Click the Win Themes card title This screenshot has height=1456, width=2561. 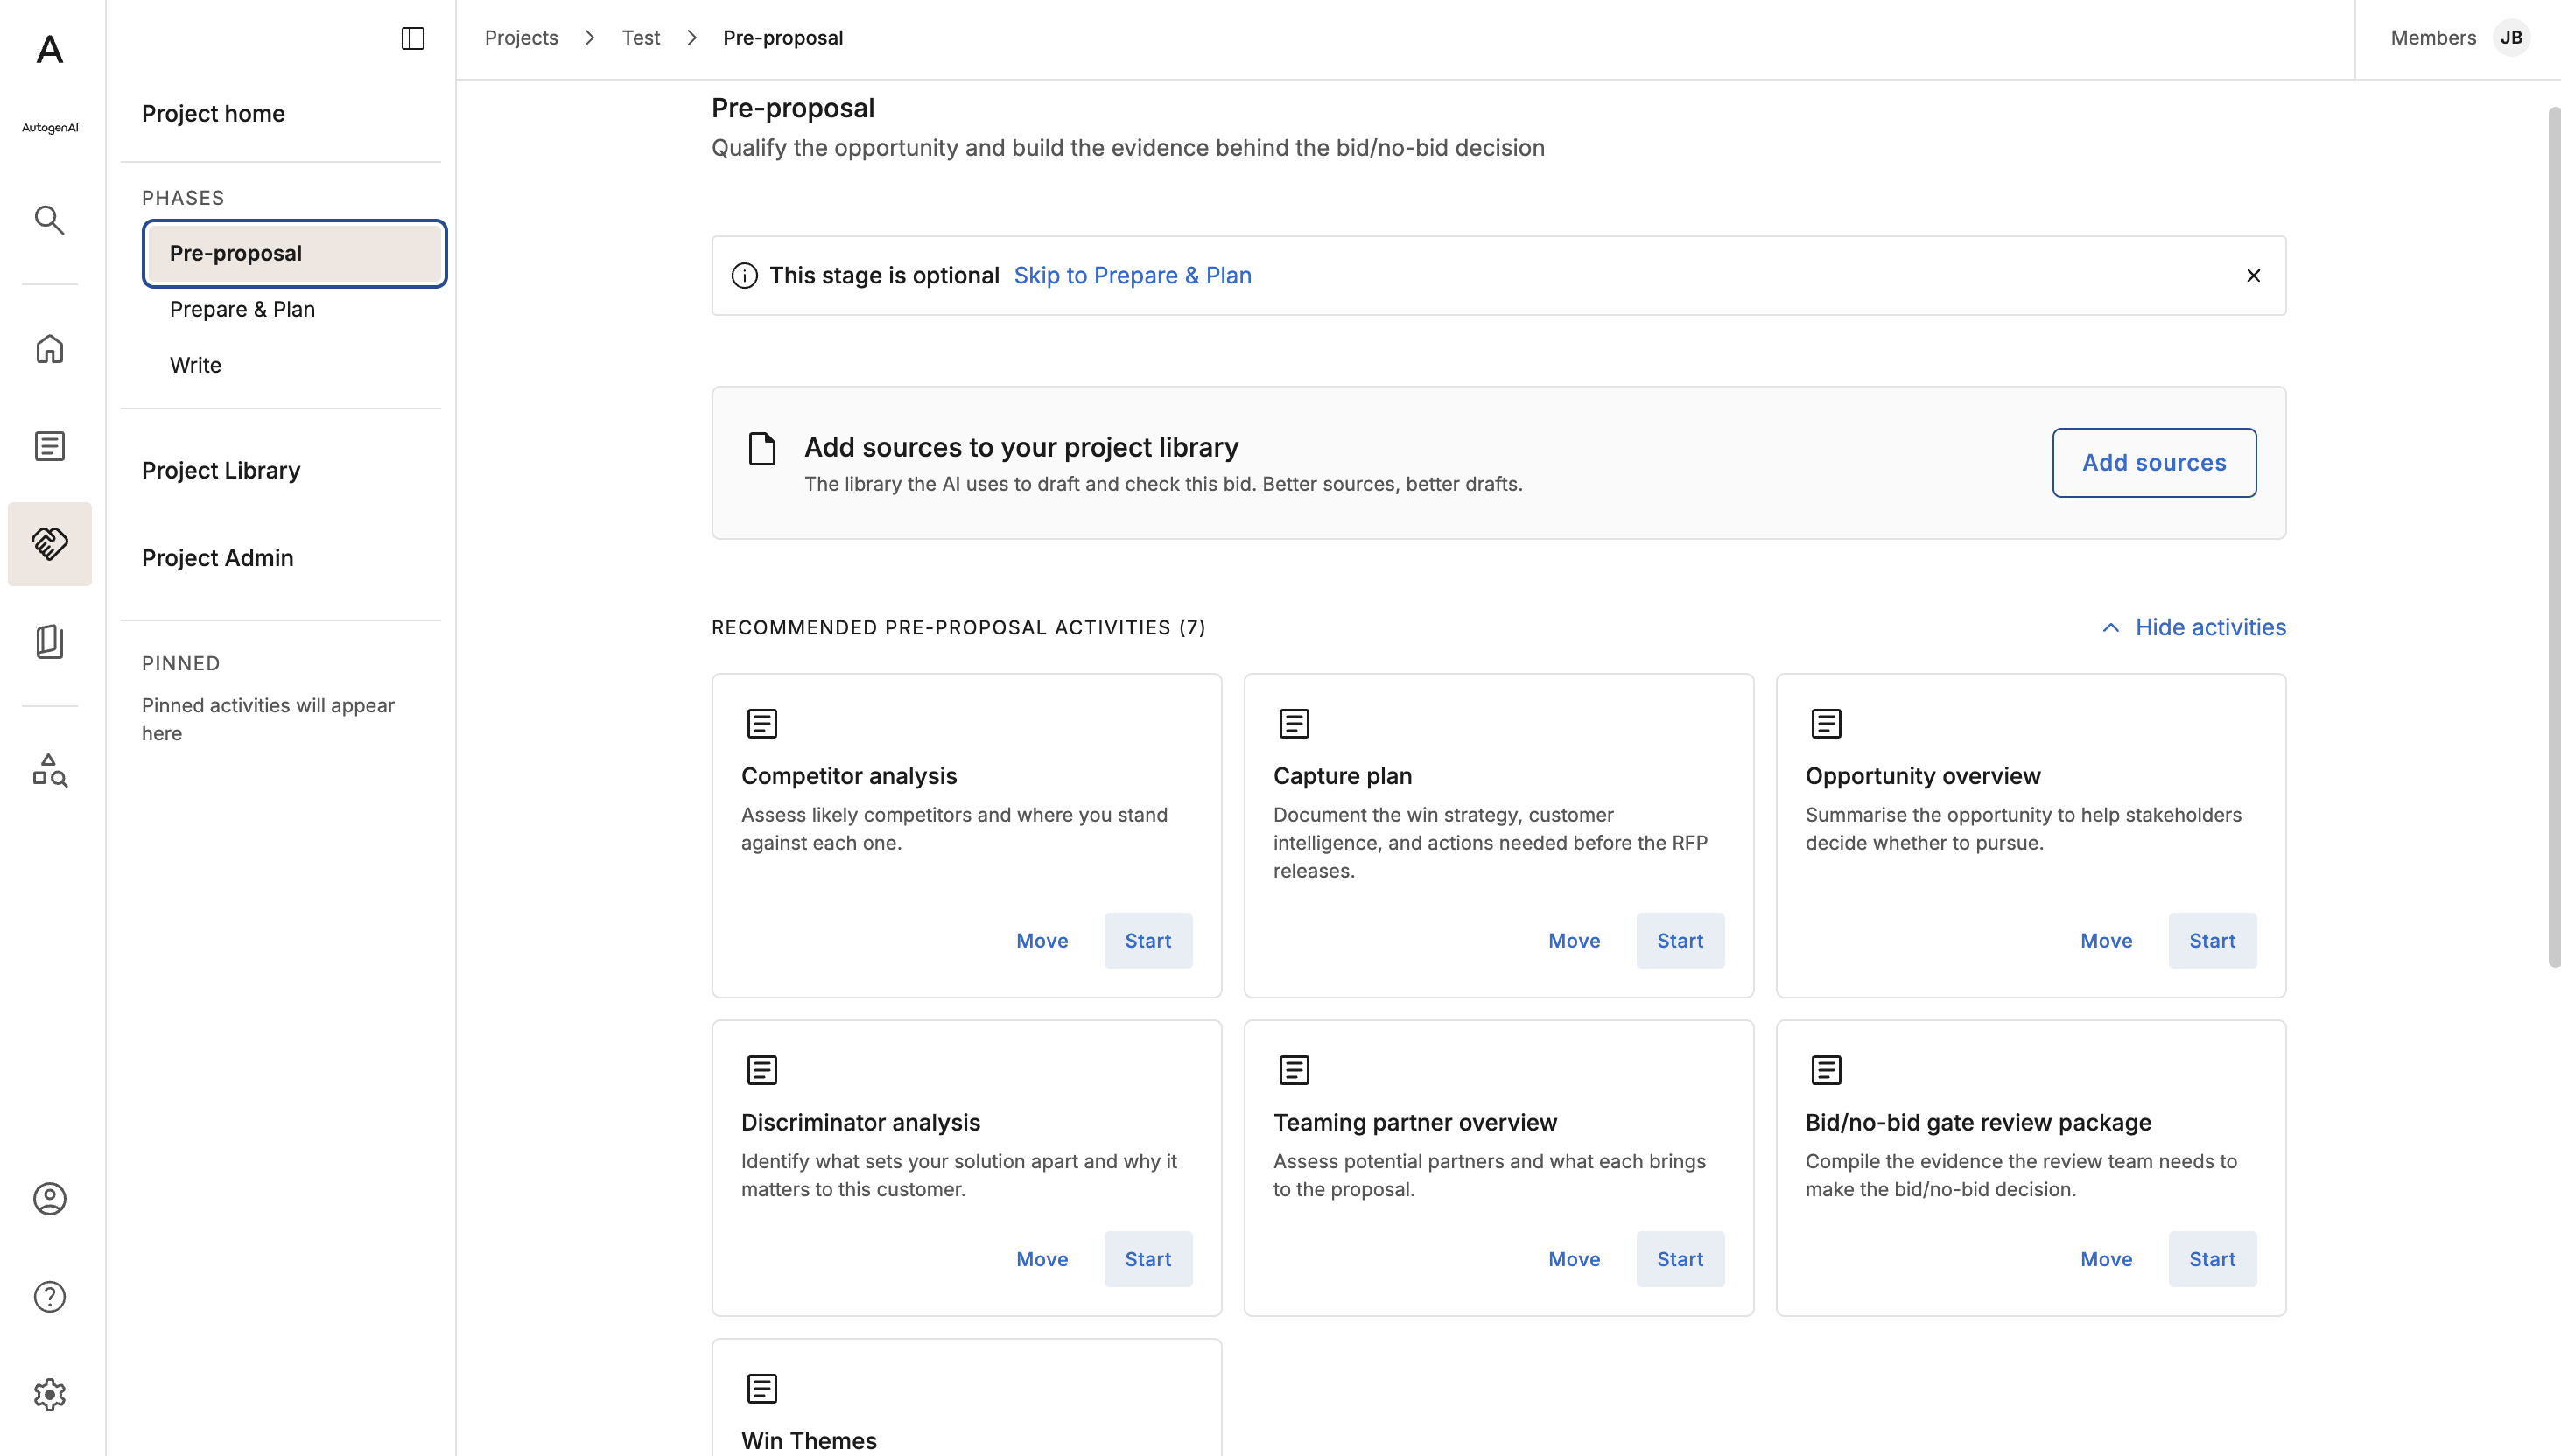click(808, 1441)
